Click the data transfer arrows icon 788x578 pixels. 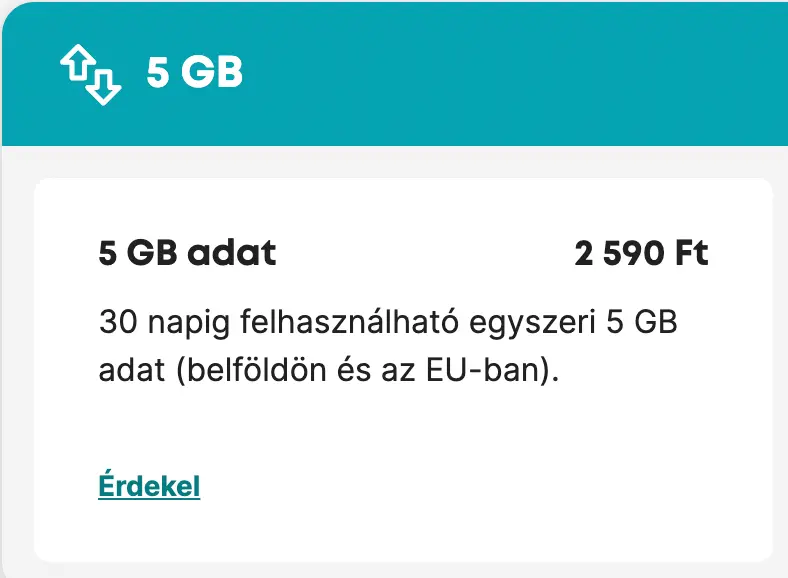(x=90, y=75)
